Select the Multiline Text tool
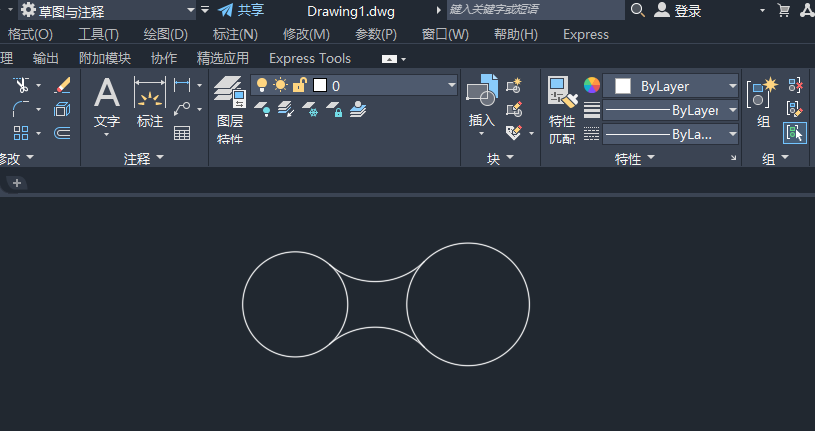The width and height of the screenshot is (815, 431). [x=106, y=97]
